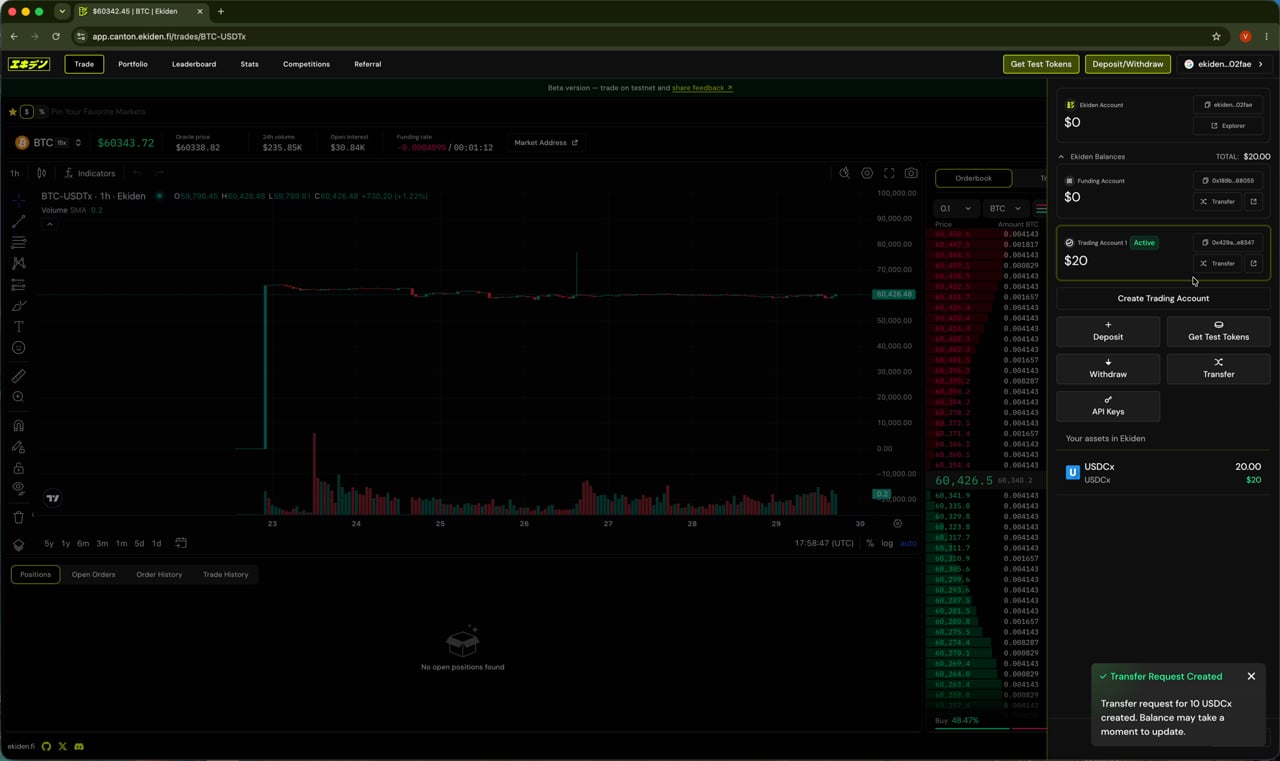Screen dimensions: 1280x761
Task: Select the ruler measure tool
Action: pos(18,376)
